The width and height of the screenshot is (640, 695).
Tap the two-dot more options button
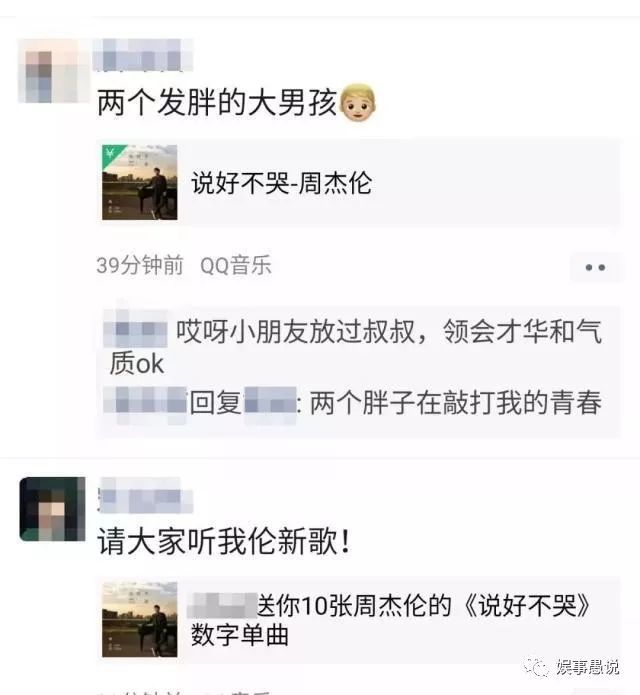tap(595, 267)
